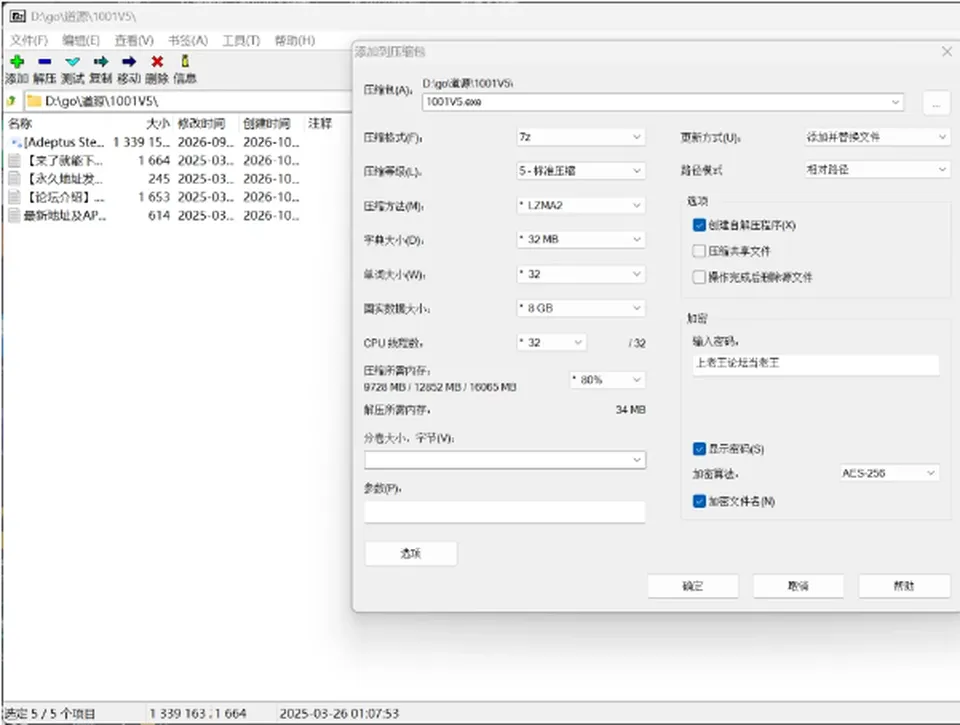Confirm the dialog with the 确定 button
Image resolution: width=960 pixels, height=725 pixels.
[693, 586]
